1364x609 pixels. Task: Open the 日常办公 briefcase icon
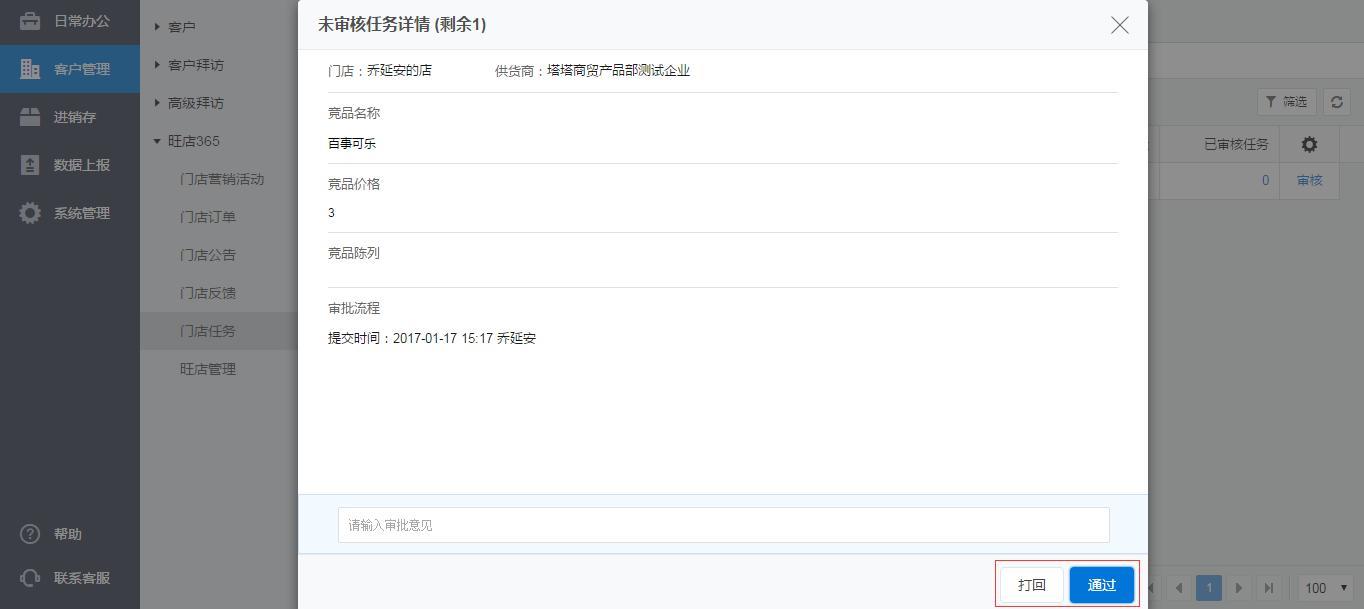(30, 21)
